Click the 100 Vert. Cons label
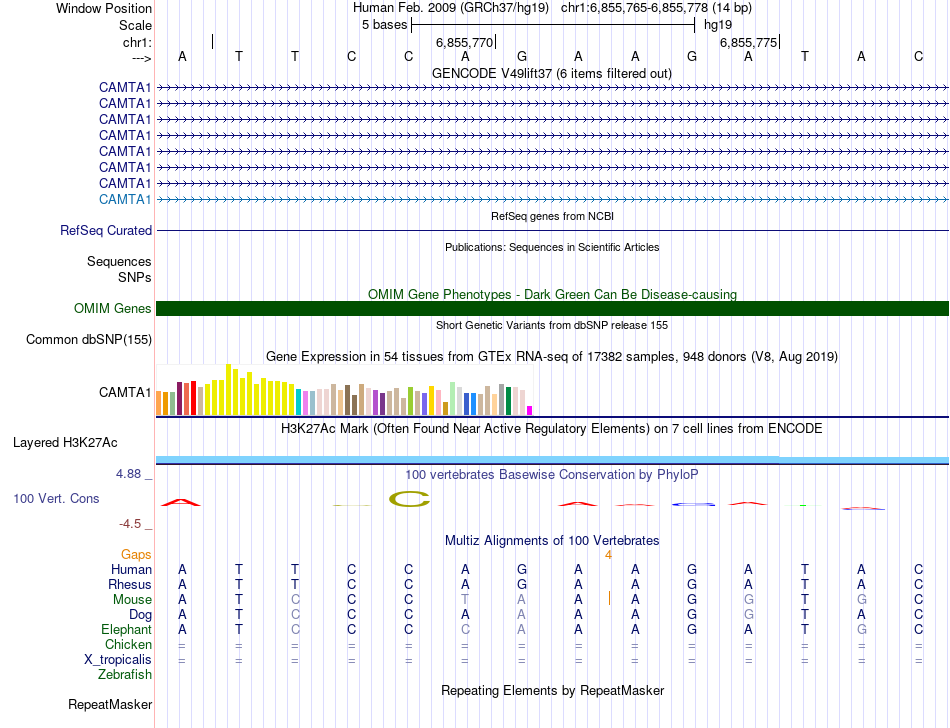Viewport: 950px width, 728px height. click(56, 498)
